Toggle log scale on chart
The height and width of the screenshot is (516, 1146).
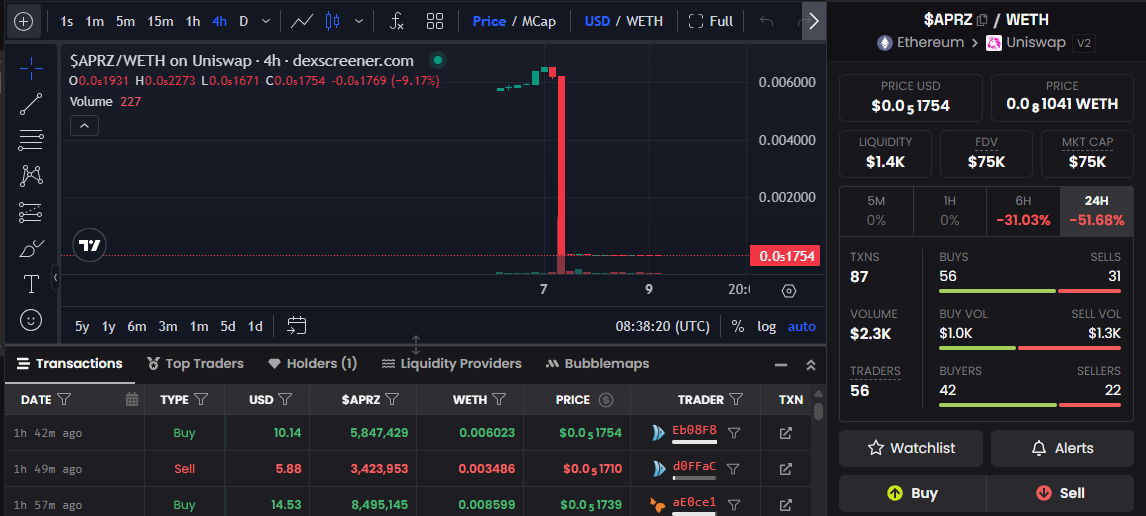tap(767, 327)
